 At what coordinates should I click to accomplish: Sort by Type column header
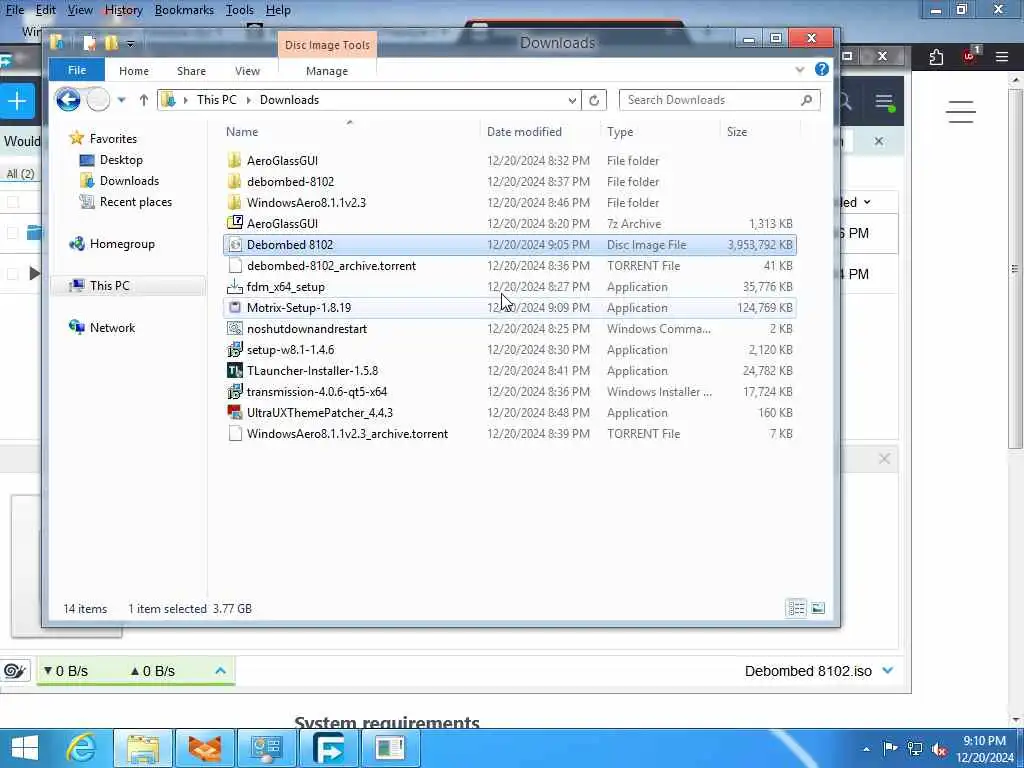(x=620, y=132)
